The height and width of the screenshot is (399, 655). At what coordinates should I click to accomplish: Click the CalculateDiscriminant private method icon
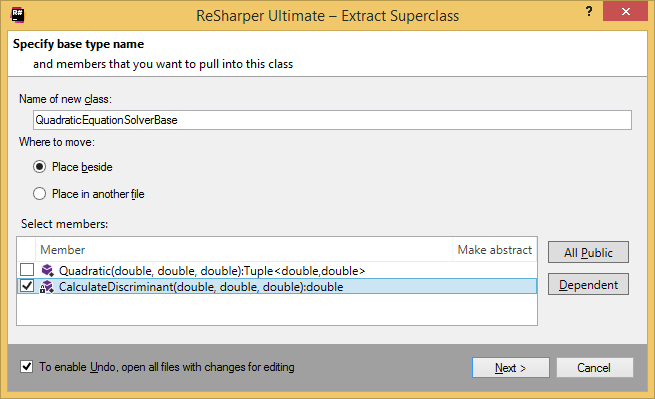click(46, 287)
